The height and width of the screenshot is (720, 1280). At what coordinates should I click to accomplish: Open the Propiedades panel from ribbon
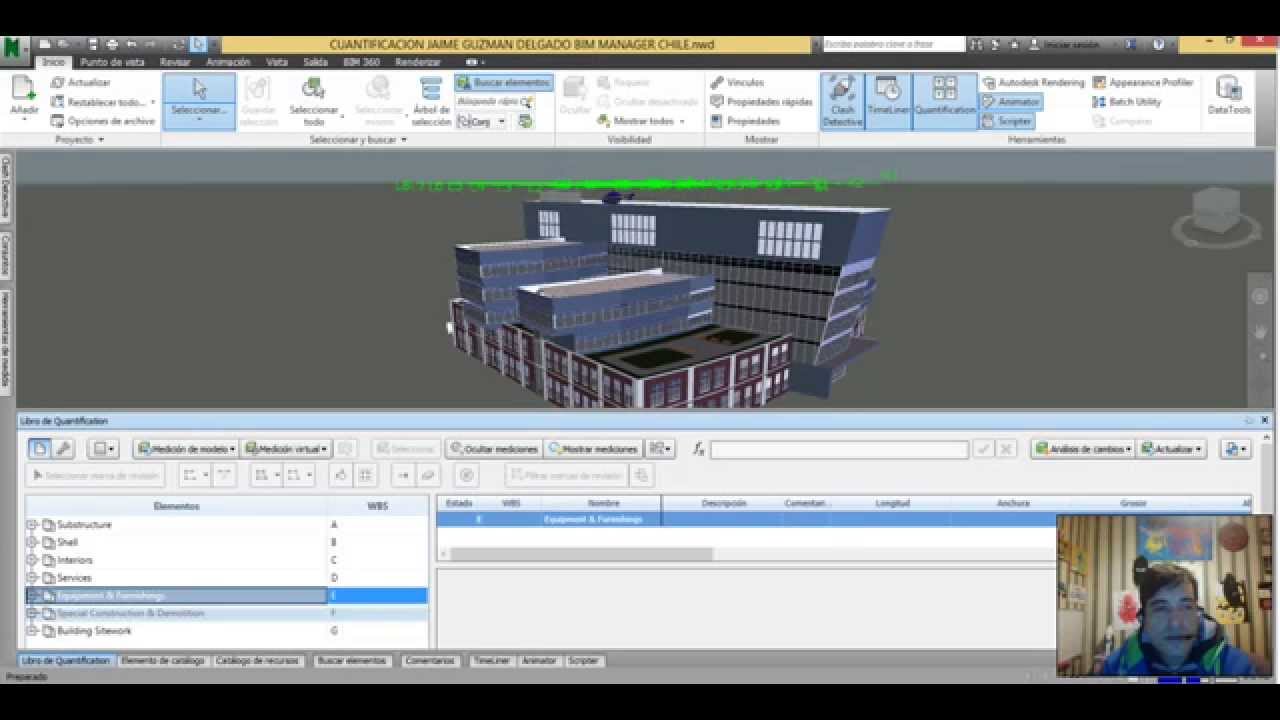point(745,121)
